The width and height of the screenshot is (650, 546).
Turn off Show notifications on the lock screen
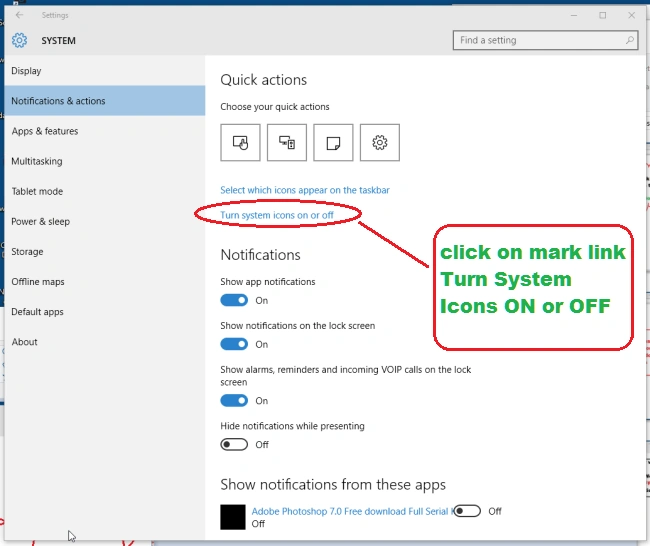(234, 344)
